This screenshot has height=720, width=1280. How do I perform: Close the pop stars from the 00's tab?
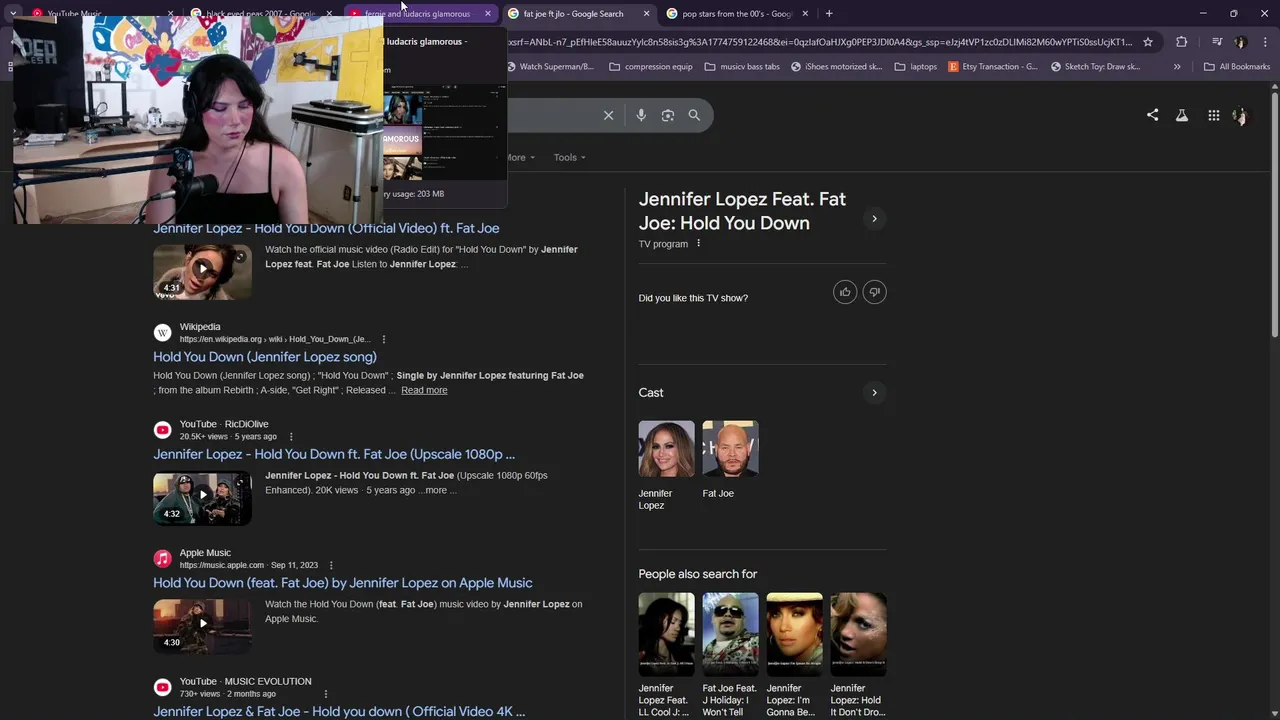coord(805,14)
